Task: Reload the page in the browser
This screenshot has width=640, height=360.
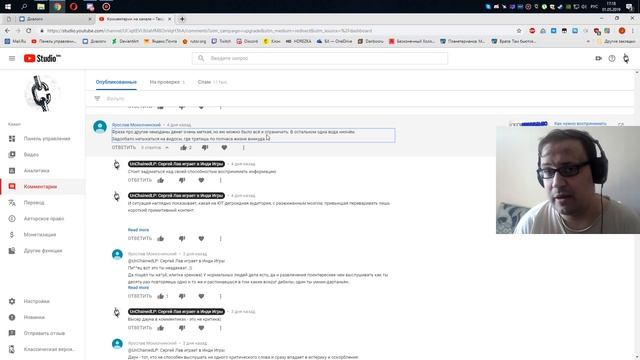Action: (29, 31)
